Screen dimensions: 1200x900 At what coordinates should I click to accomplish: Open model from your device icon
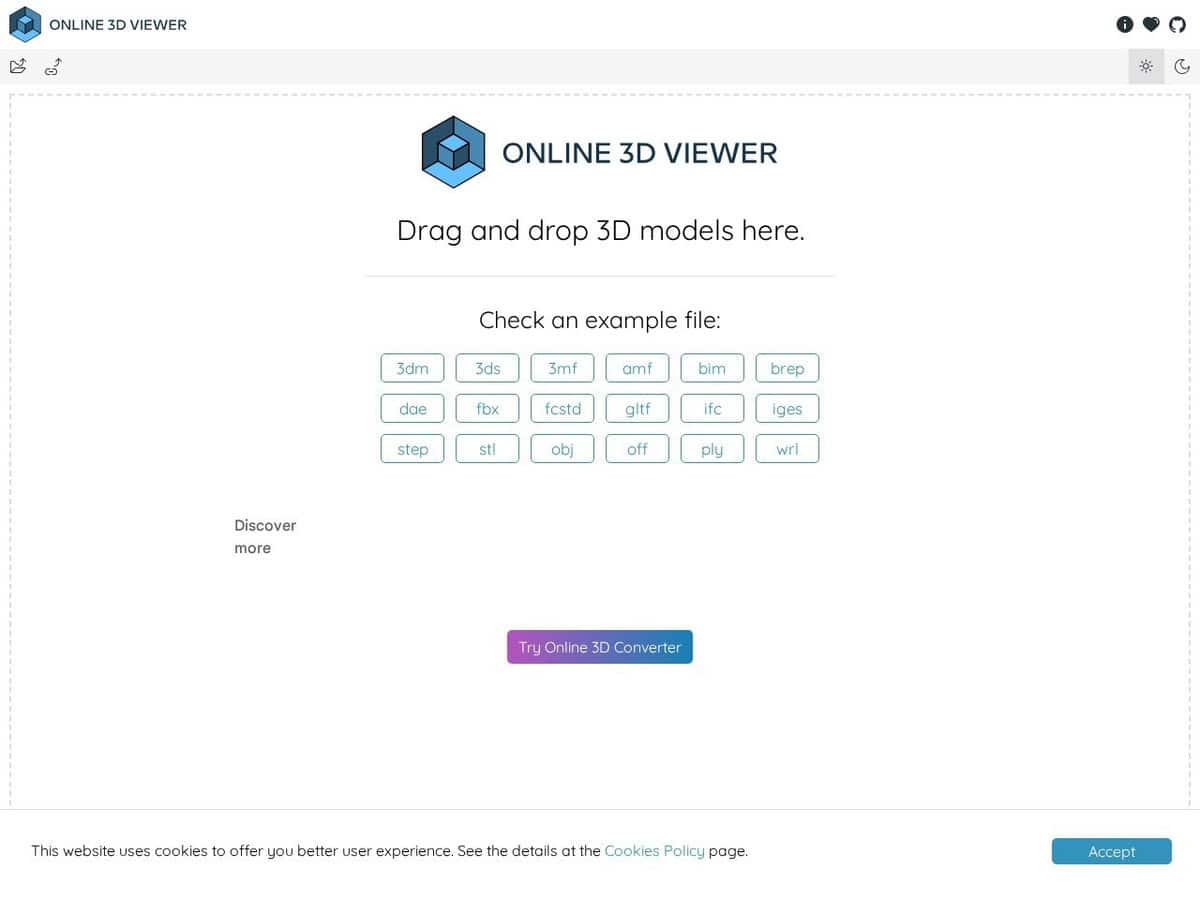point(18,67)
